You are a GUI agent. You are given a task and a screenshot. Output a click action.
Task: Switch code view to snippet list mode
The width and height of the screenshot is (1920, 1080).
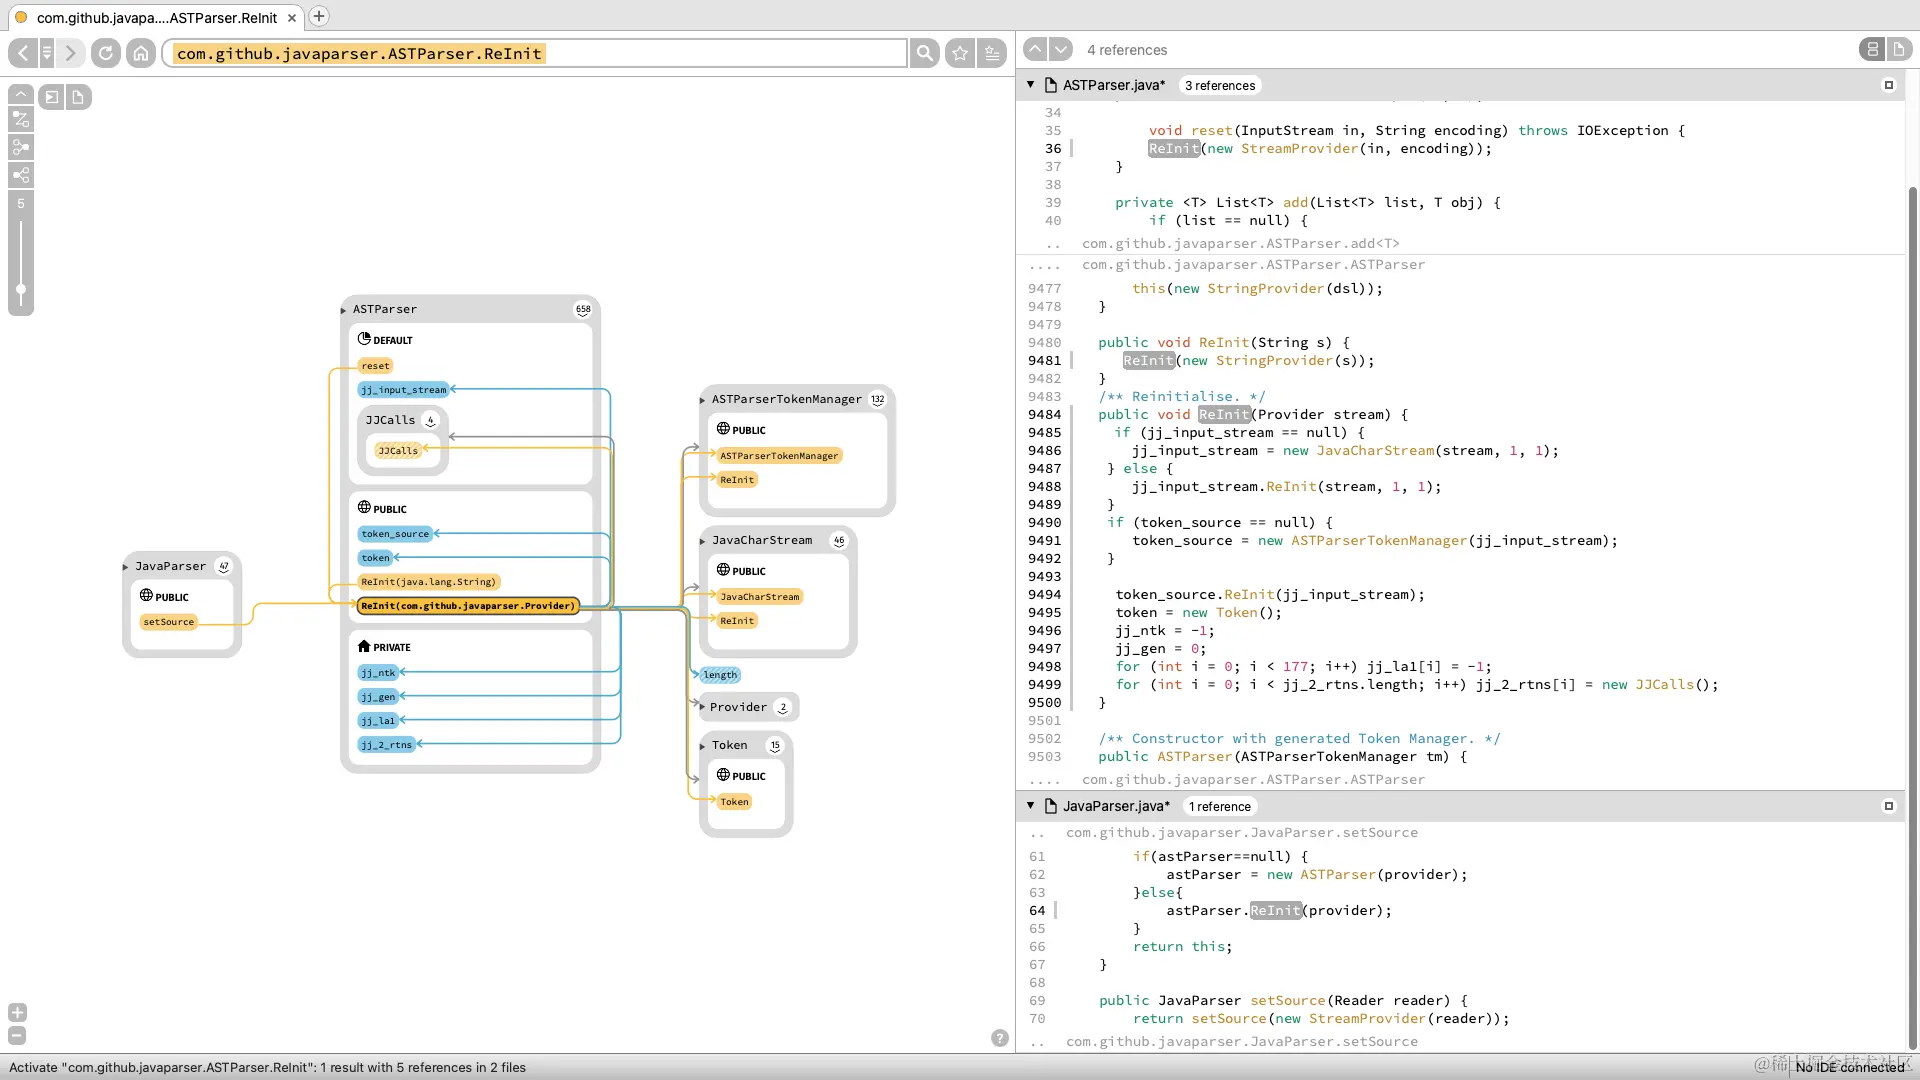pos(1872,49)
